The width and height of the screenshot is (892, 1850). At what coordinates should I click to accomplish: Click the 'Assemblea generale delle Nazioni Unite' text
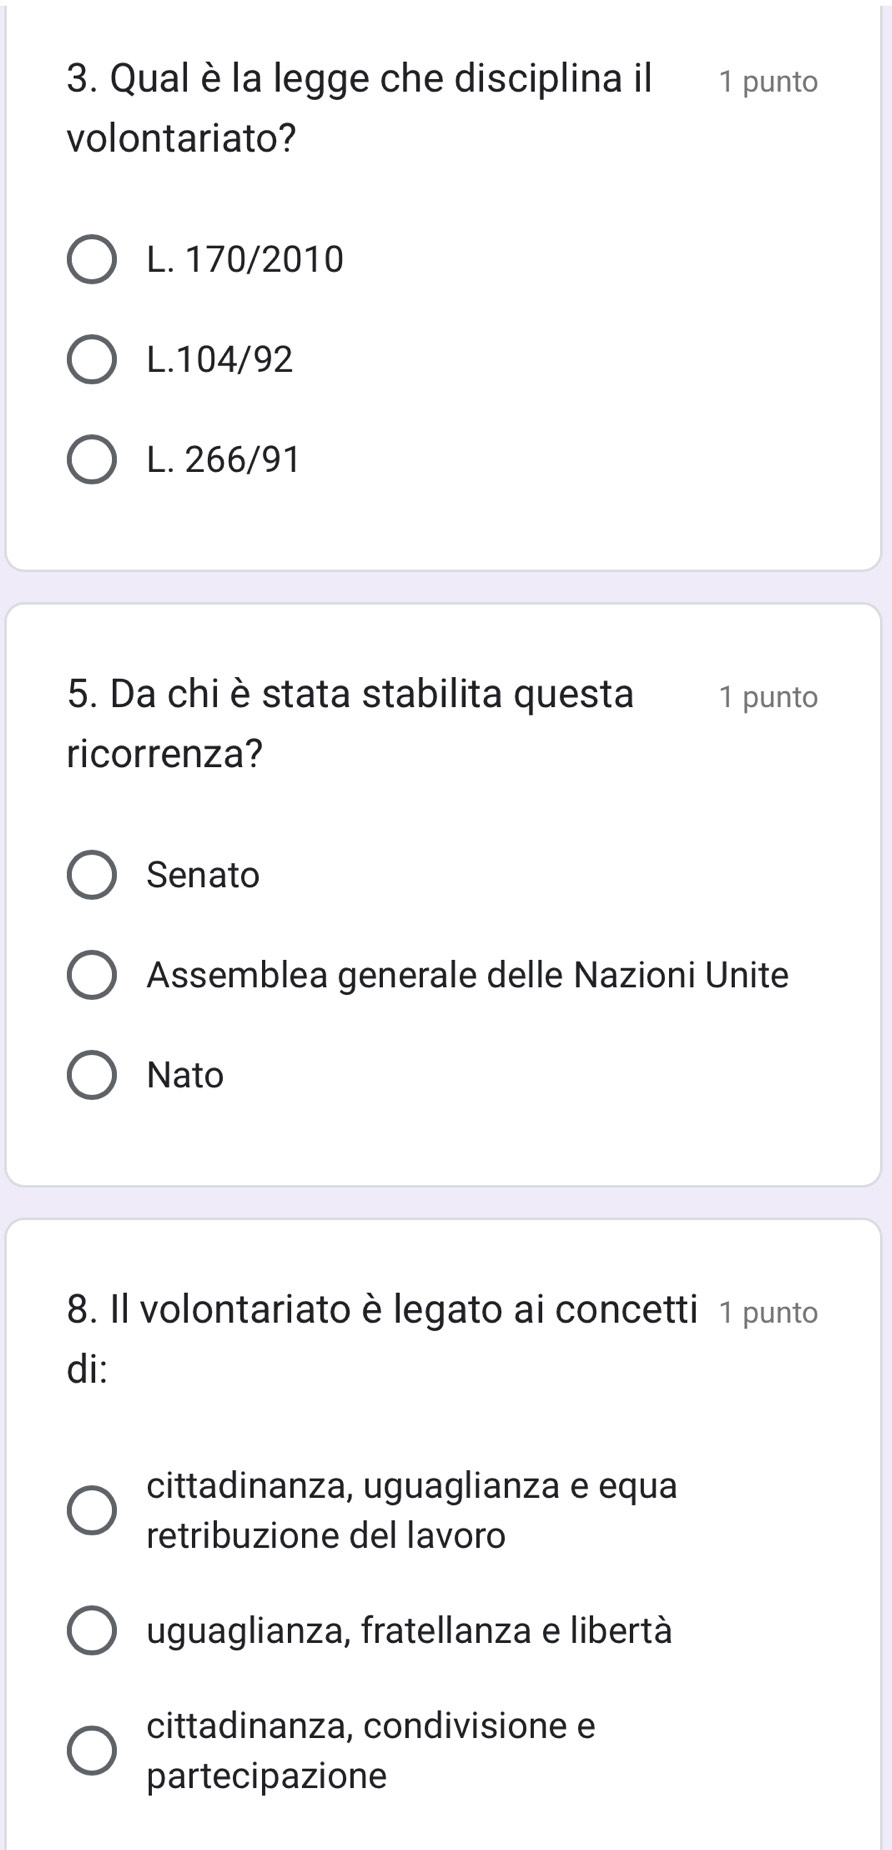click(x=467, y=975)
